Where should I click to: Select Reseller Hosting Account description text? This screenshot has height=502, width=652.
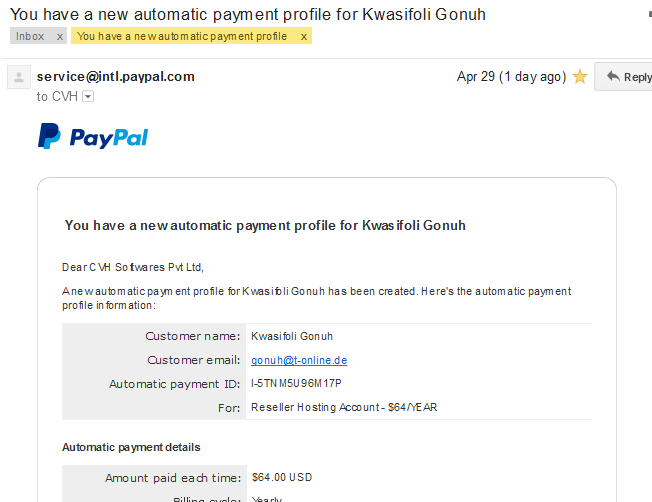pos(344,407)
